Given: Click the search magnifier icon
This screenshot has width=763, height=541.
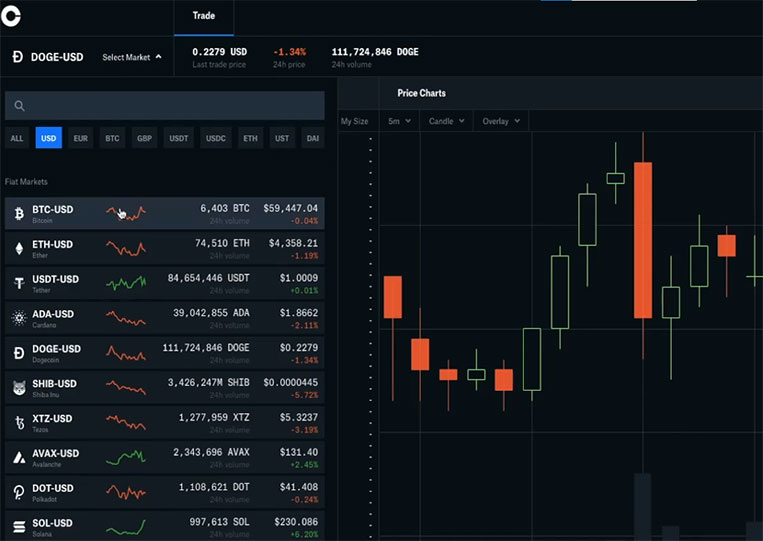Looking at the screenshot, I should (19, 106).
